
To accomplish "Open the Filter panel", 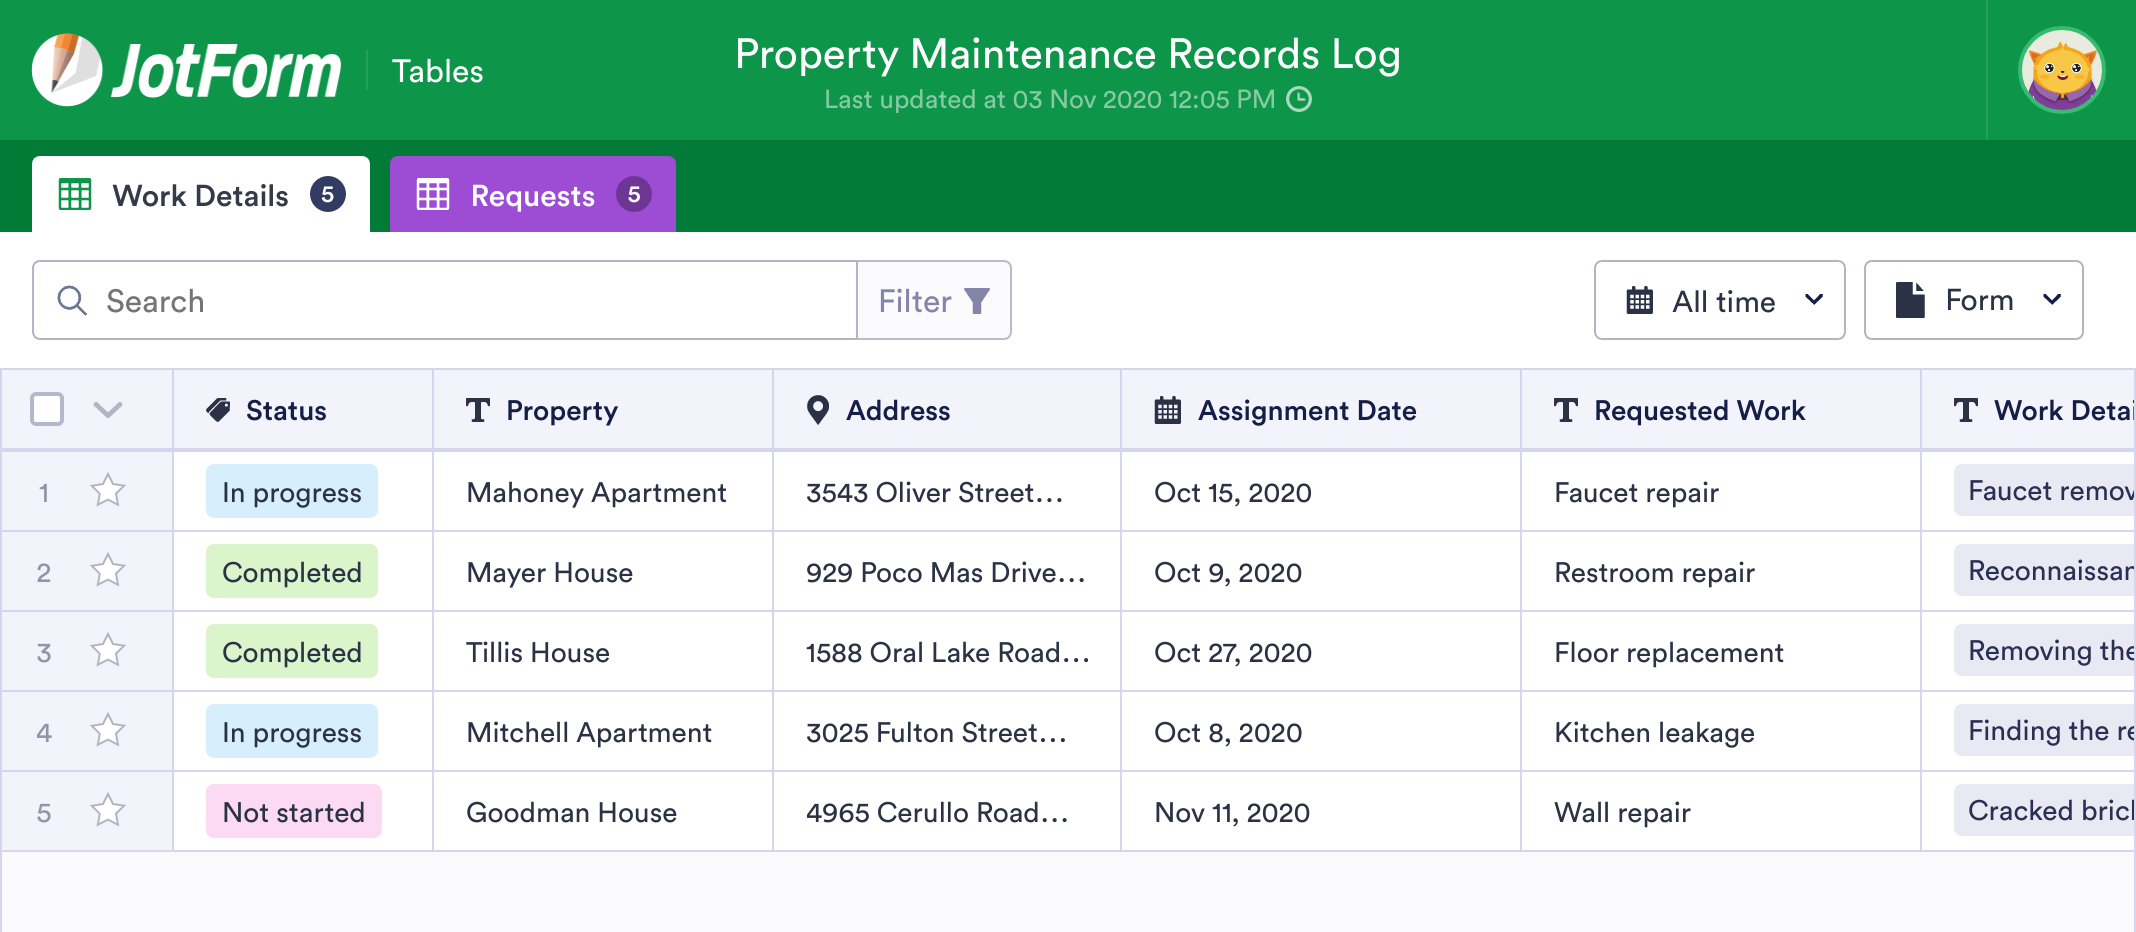I will click(932, 300).
